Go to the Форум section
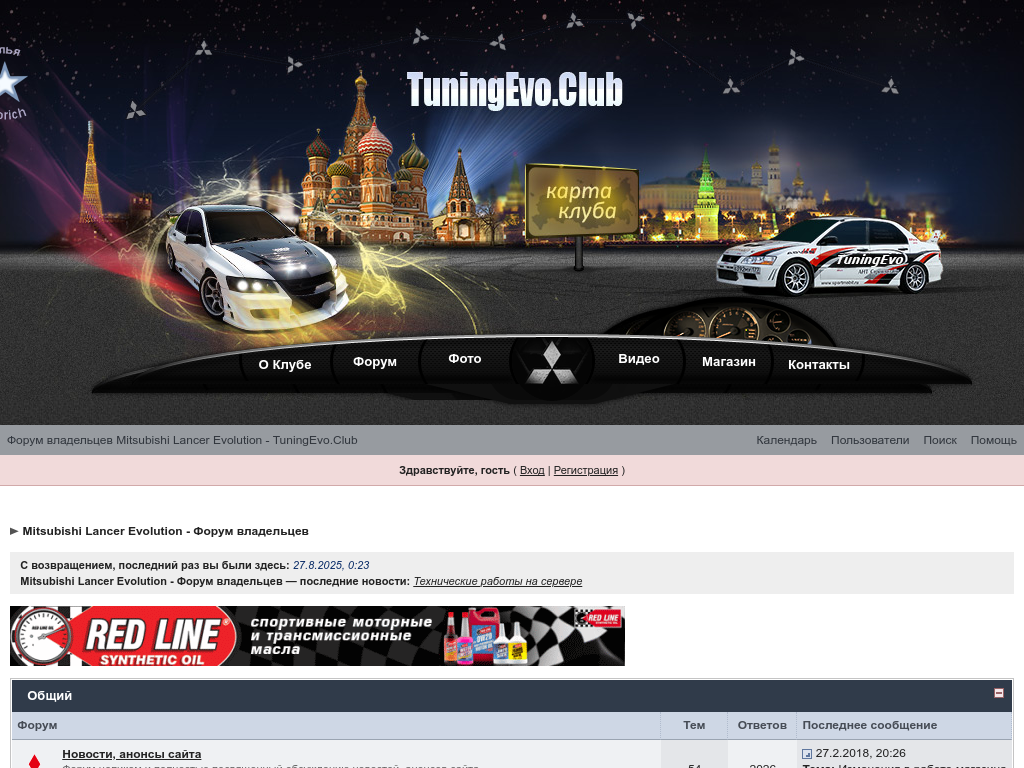The width and height of the screenshot is (1024, 768). tap(375, 362)
